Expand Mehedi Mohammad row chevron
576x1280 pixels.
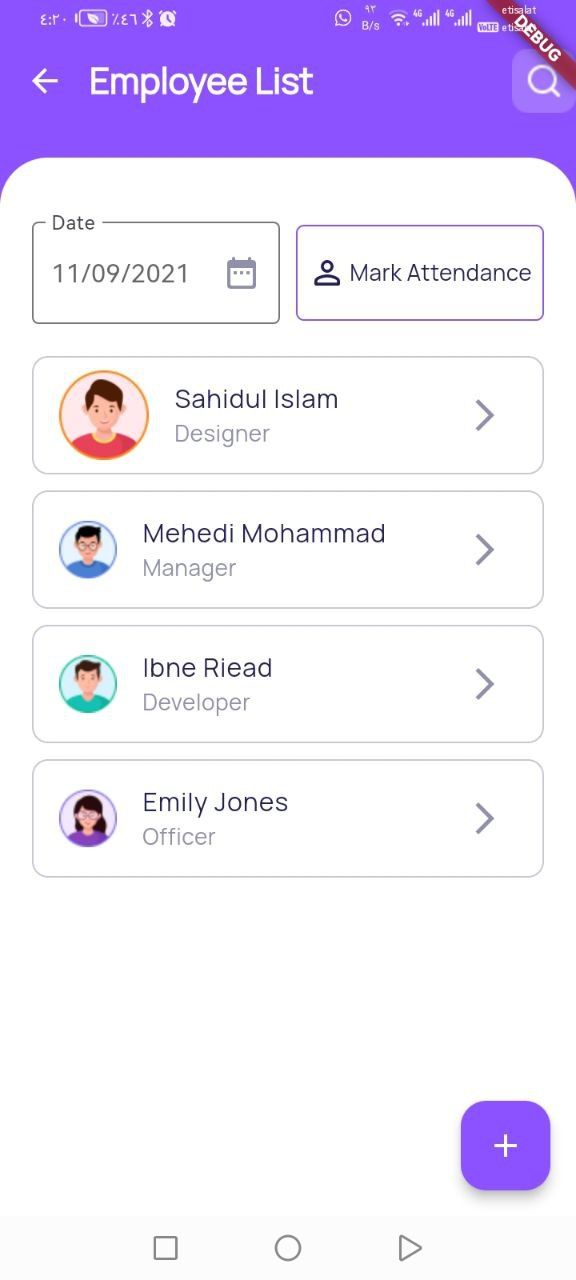coord(485,549)
